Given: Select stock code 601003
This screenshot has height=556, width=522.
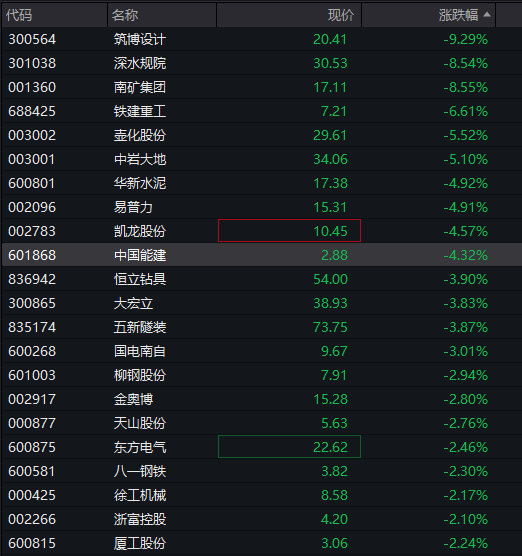Looking at the screenshot, I should point(32,375).
